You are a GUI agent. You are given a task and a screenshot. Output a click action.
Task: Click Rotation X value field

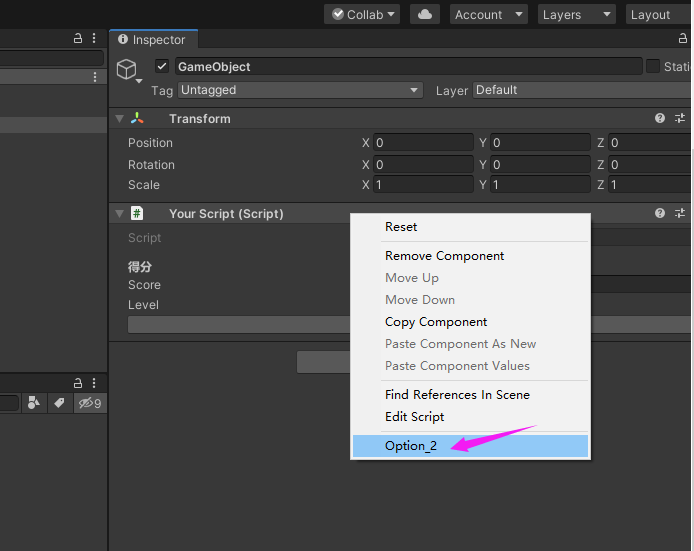pos(423,165)
